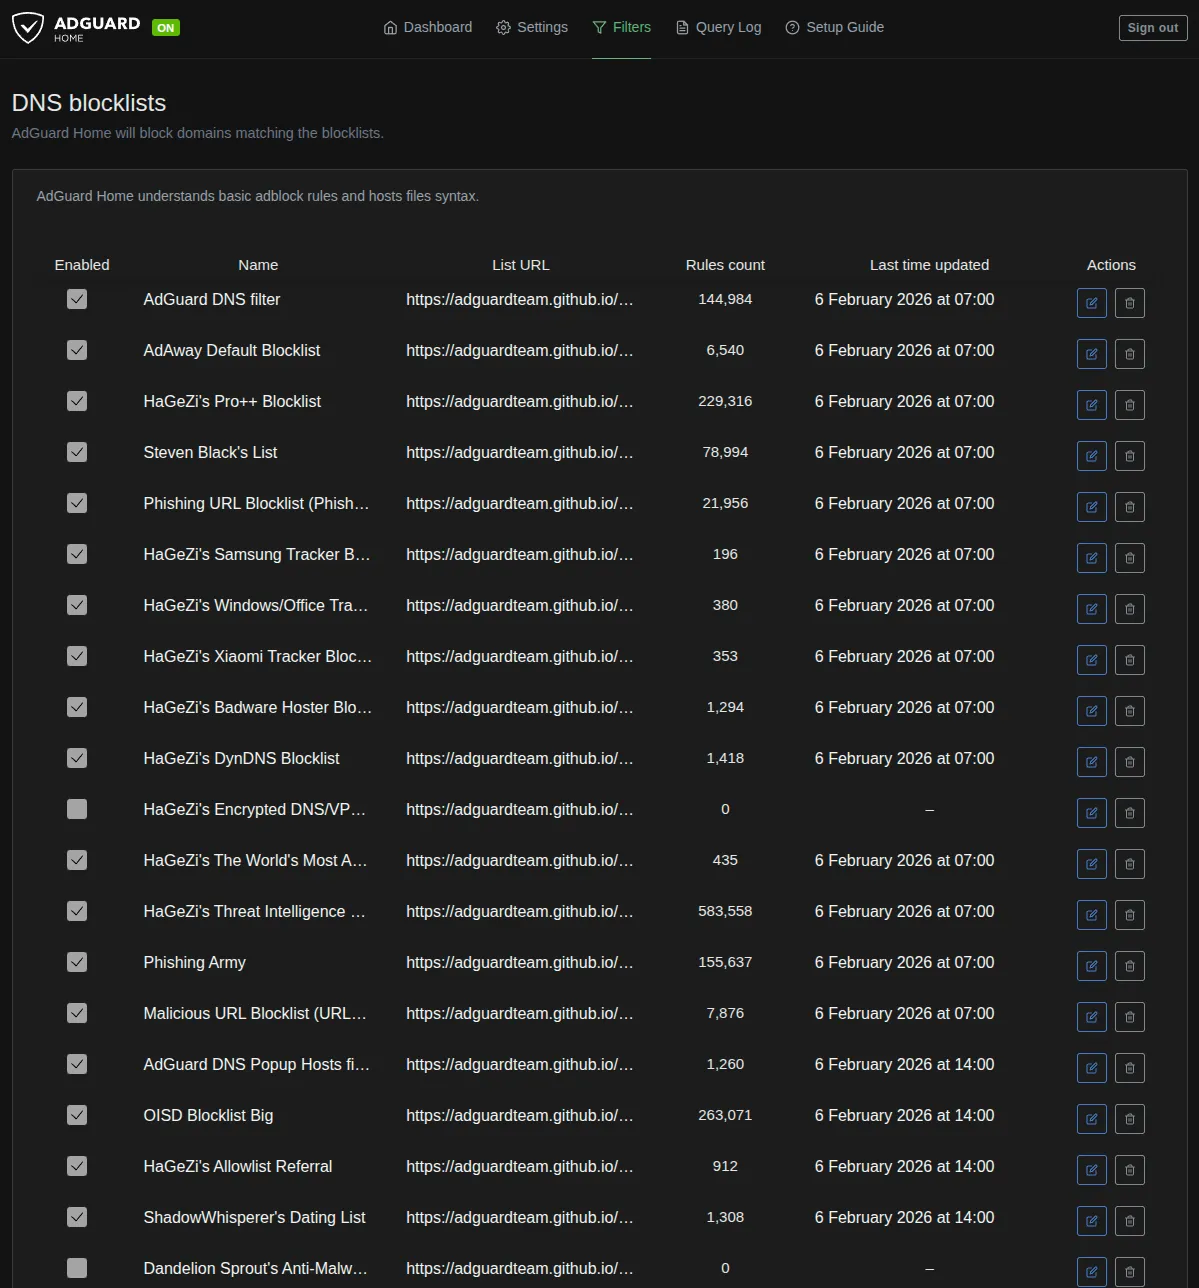Delete Steven Black's List

pos(1129,456)
